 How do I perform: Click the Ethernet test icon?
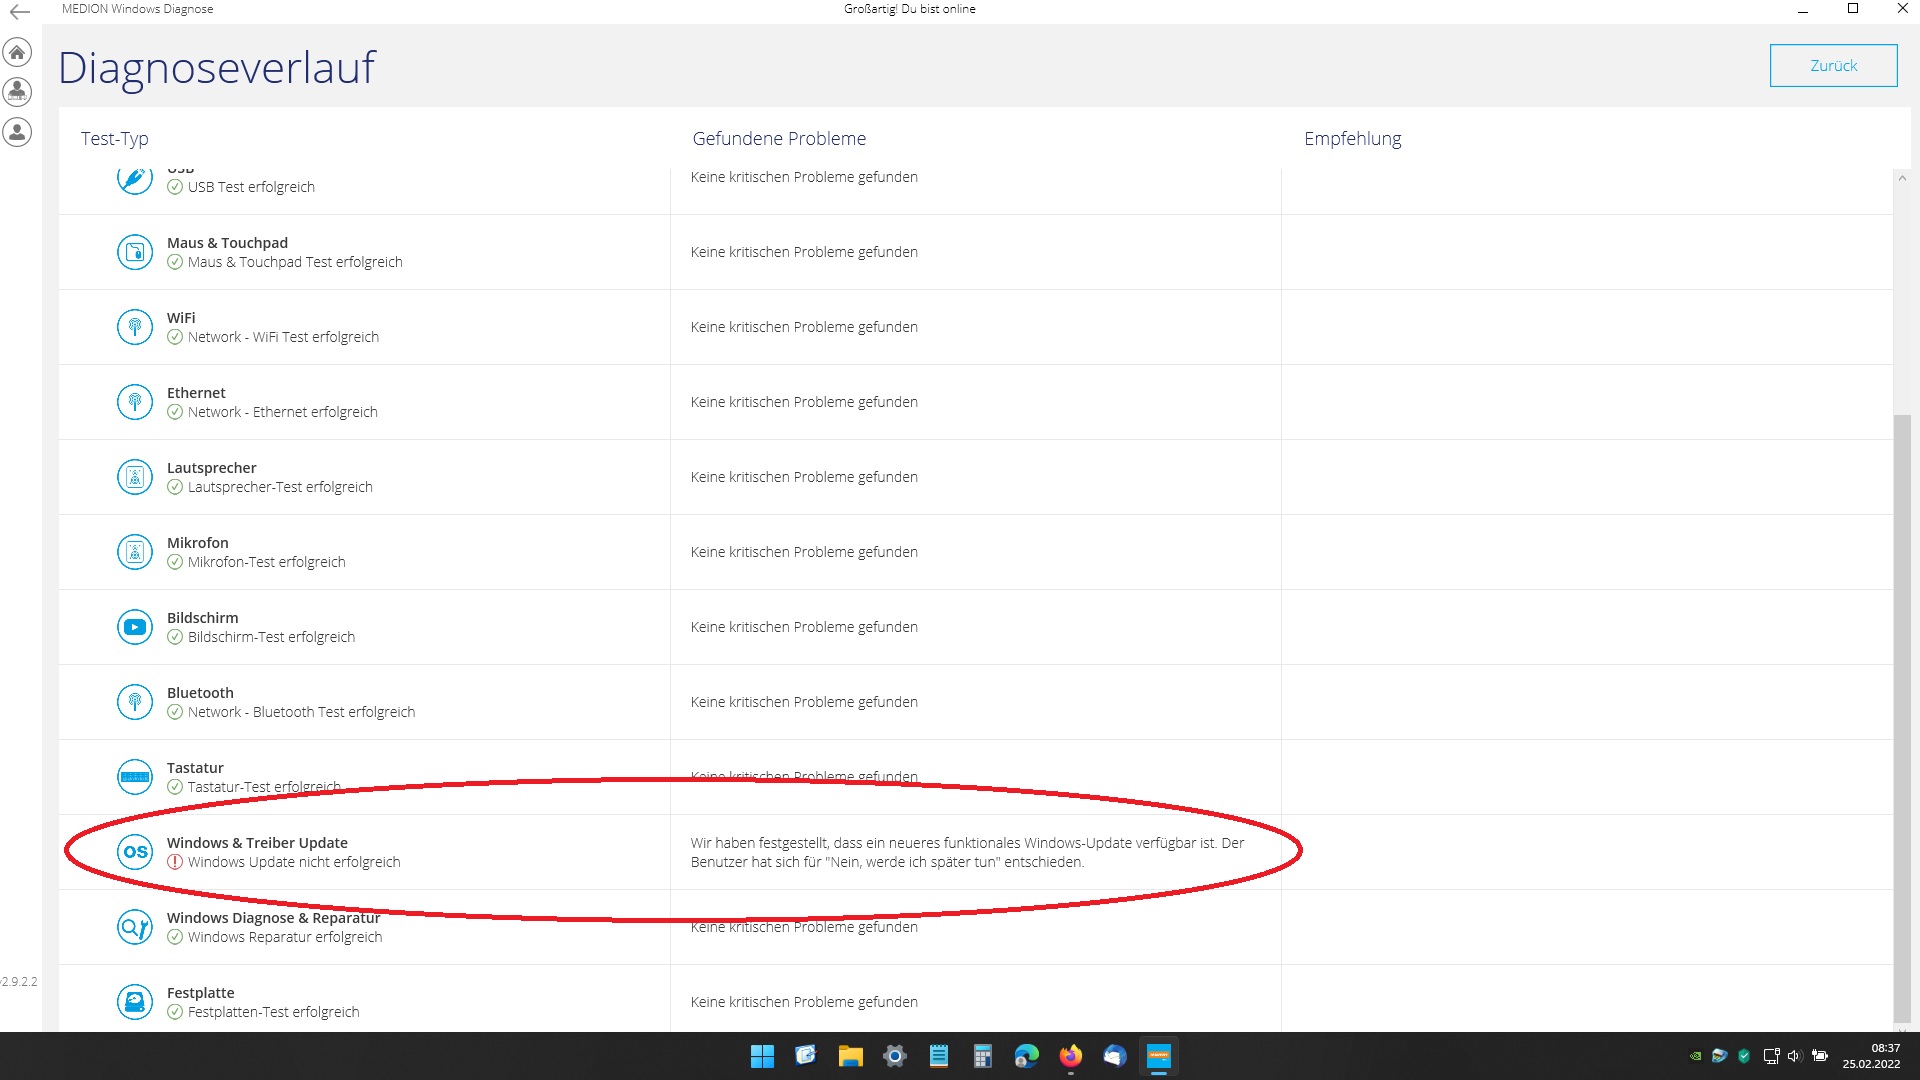pyautogui.click(x=135, y=402)
